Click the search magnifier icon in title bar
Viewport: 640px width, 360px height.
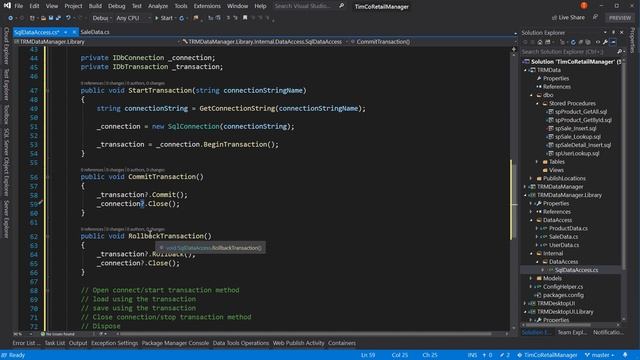pos(341,6)
